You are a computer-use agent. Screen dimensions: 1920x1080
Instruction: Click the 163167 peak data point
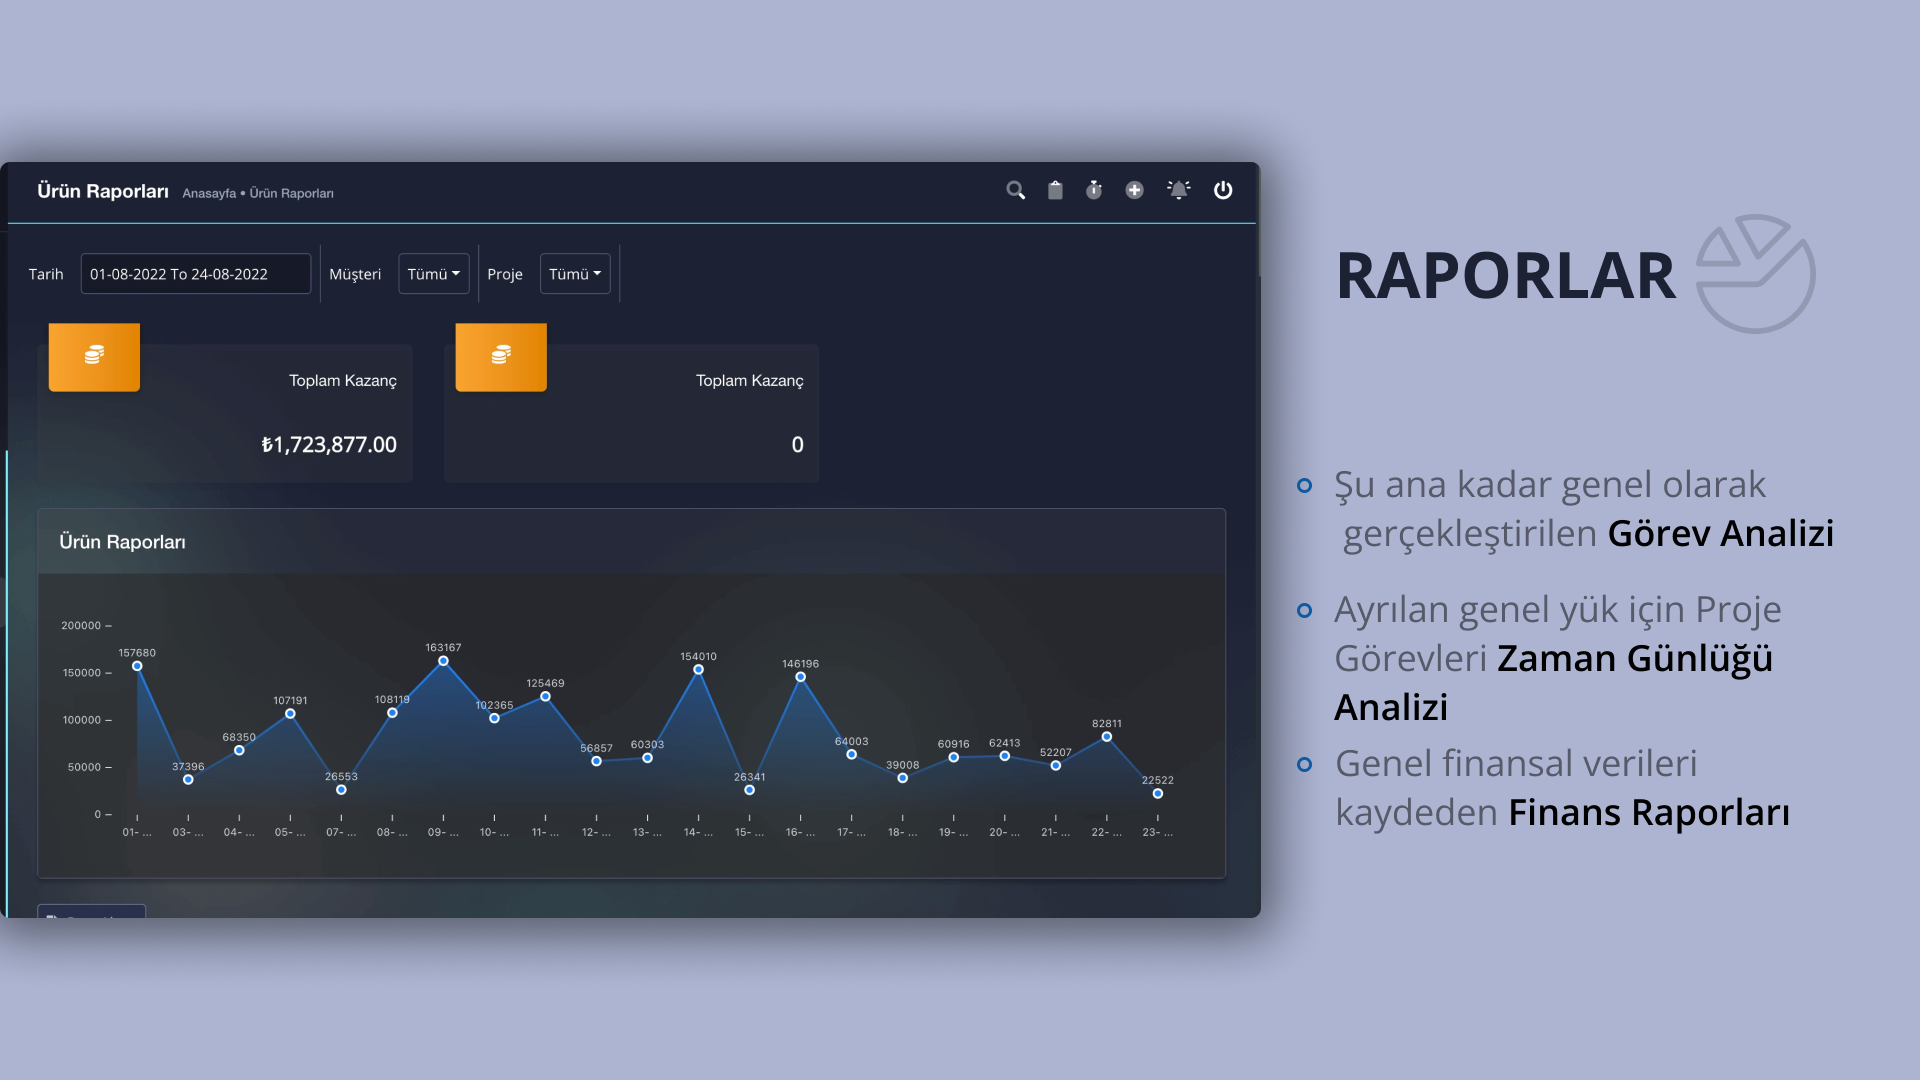pyautogui.click(x=443, y=661)
